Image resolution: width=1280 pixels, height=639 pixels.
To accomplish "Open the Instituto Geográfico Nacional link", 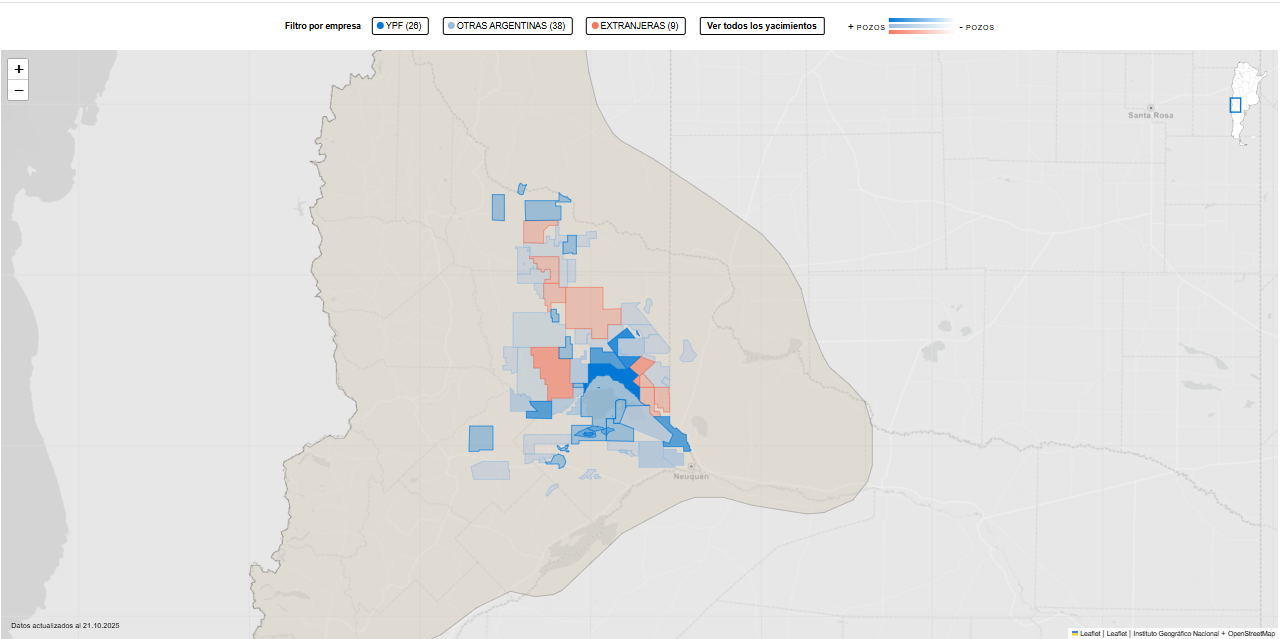I will point(1176,633).
